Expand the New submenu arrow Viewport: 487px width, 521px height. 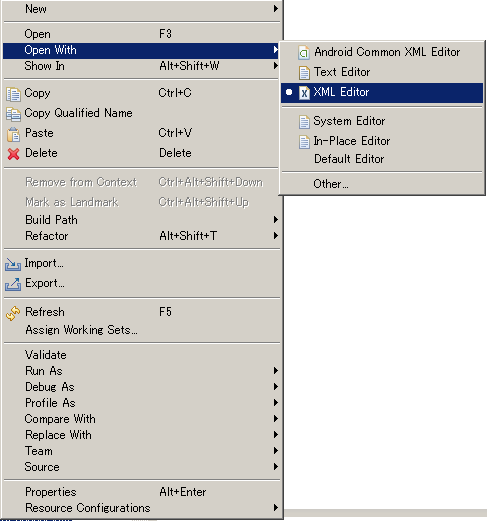pos(275,8)
